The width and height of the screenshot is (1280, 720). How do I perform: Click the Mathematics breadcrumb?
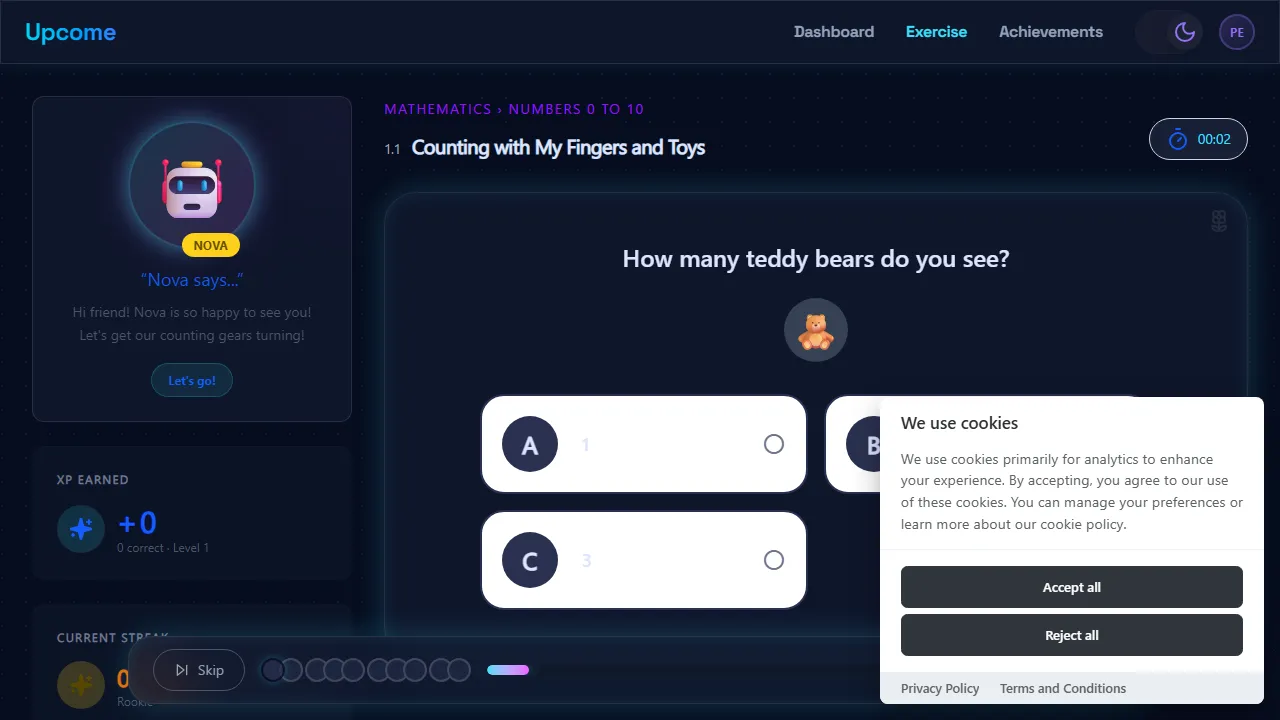[438, 109]
